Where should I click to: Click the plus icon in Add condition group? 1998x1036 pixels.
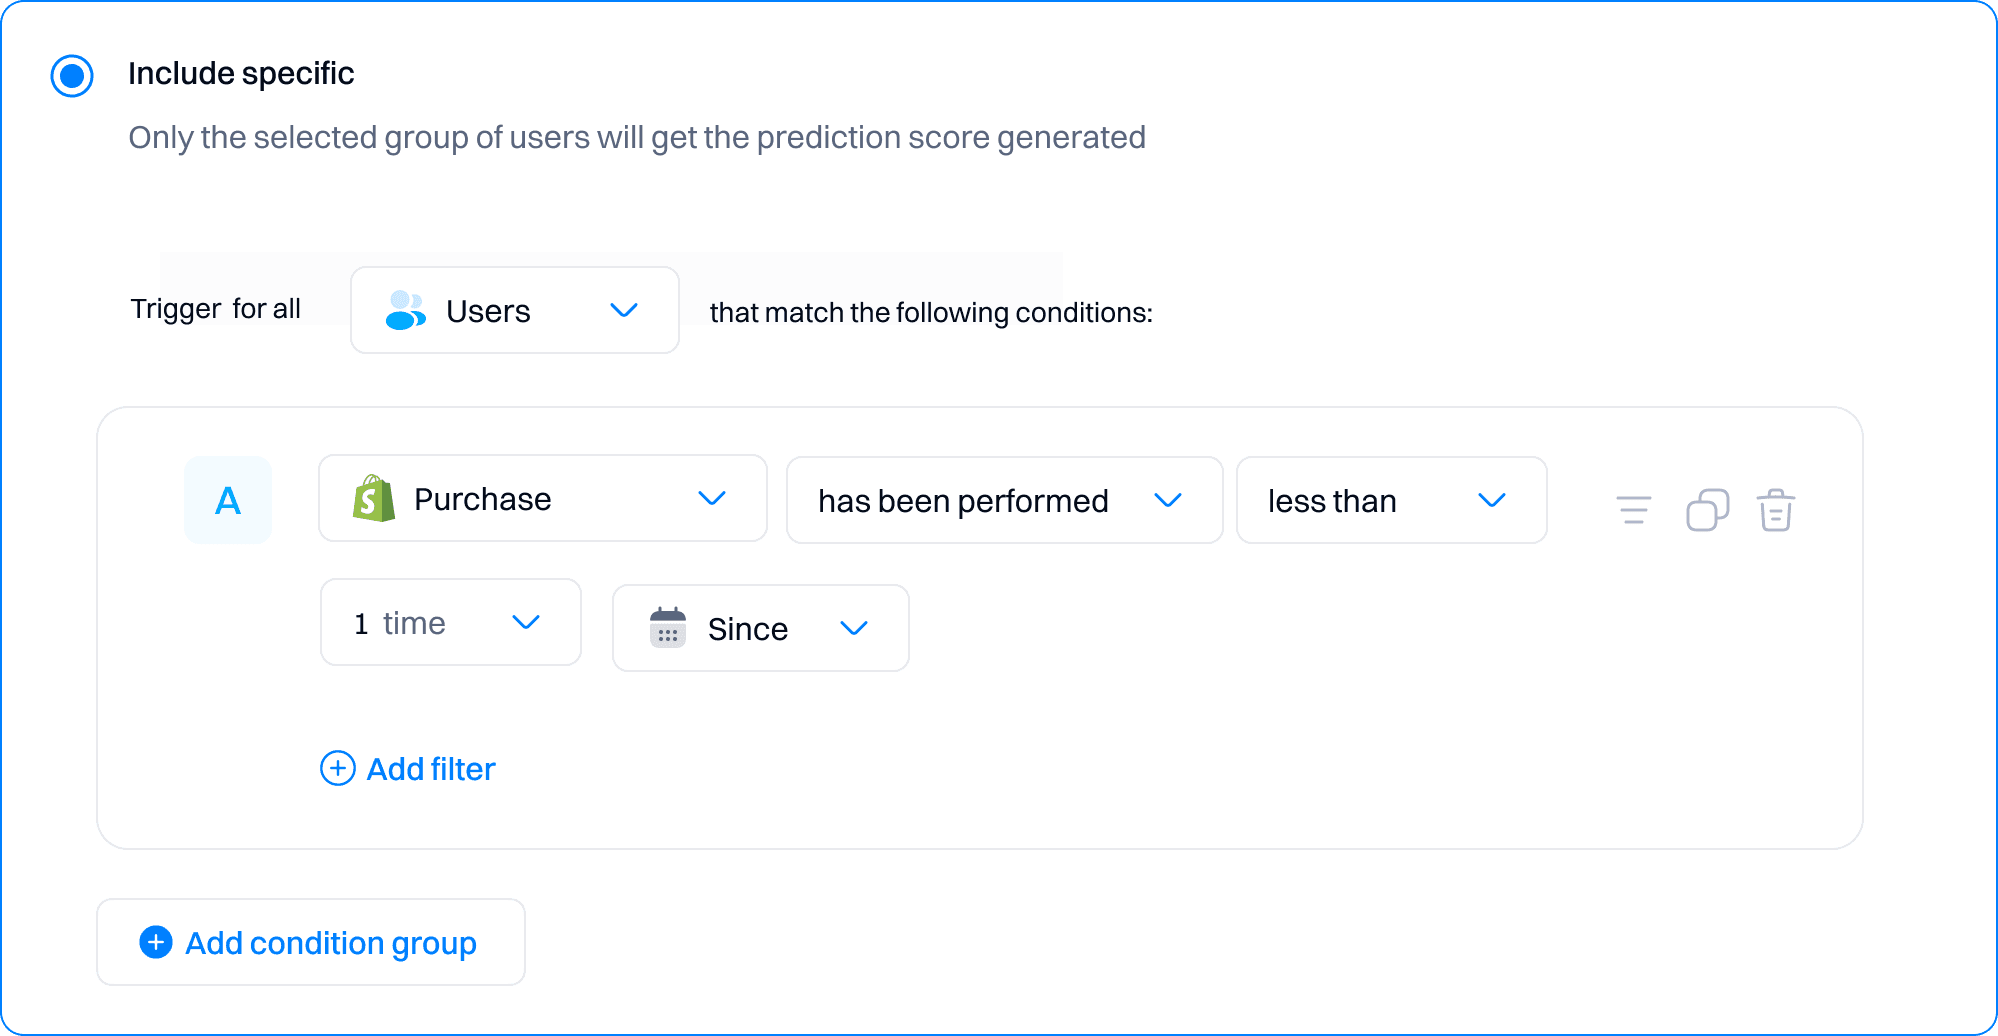[155, 941]
